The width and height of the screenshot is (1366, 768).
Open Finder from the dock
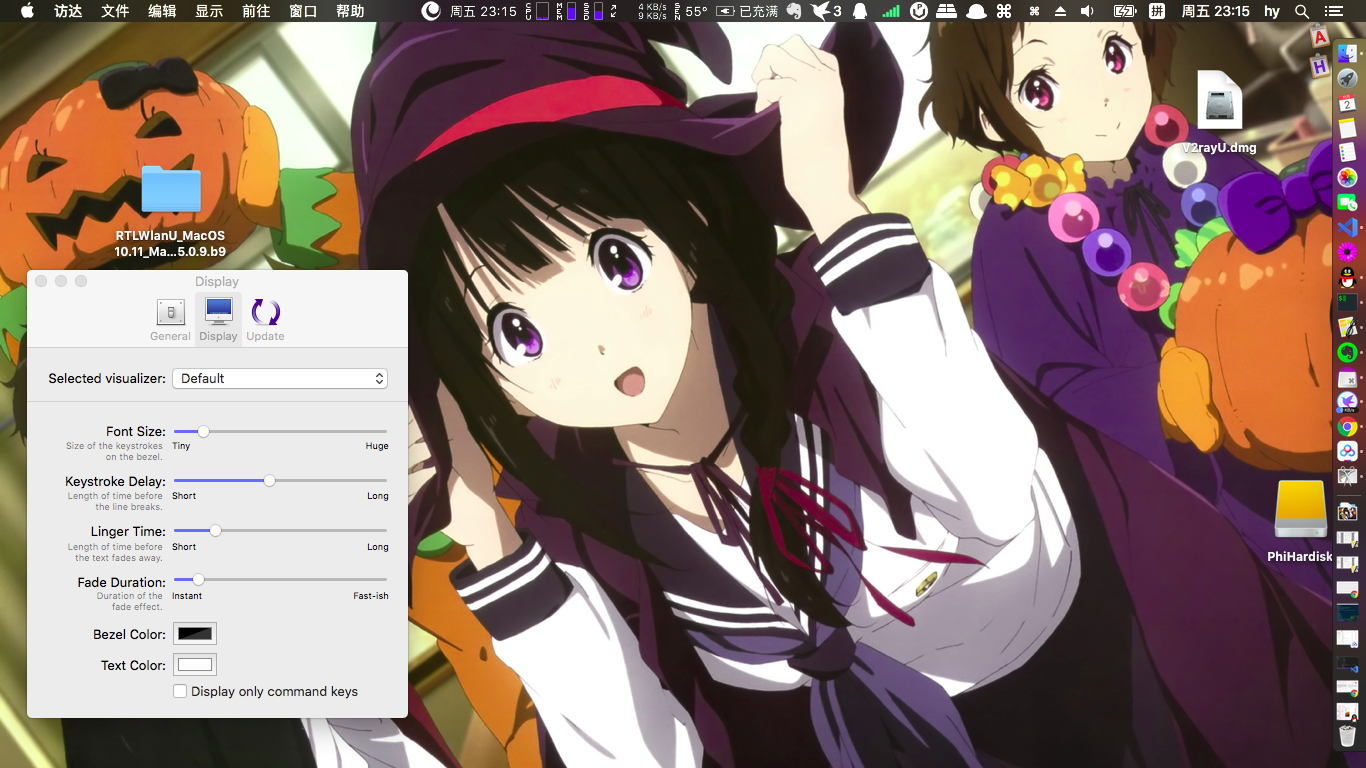point(1347,52)
